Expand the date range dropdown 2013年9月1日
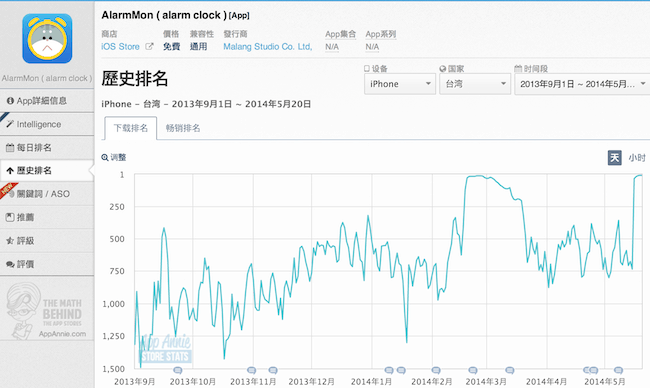This screenshot has width=650, height=388. (582, 84)
